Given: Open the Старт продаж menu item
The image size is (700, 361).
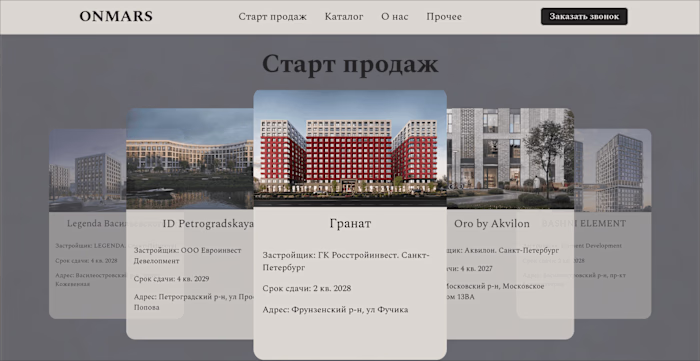Looking at the screenshot, I should 272,17.
